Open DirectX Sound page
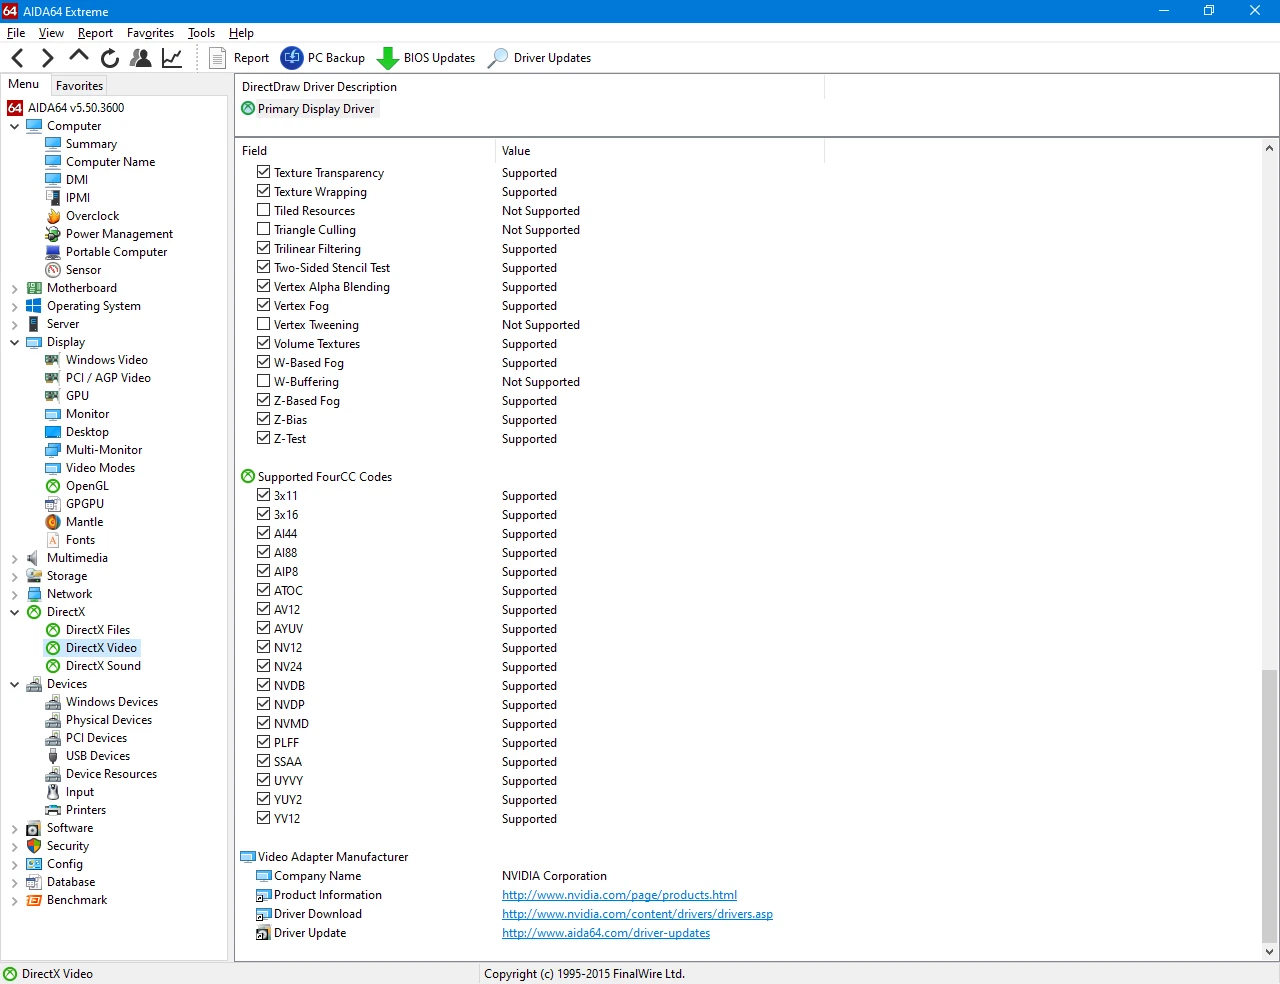 click(x=103, y=666)
